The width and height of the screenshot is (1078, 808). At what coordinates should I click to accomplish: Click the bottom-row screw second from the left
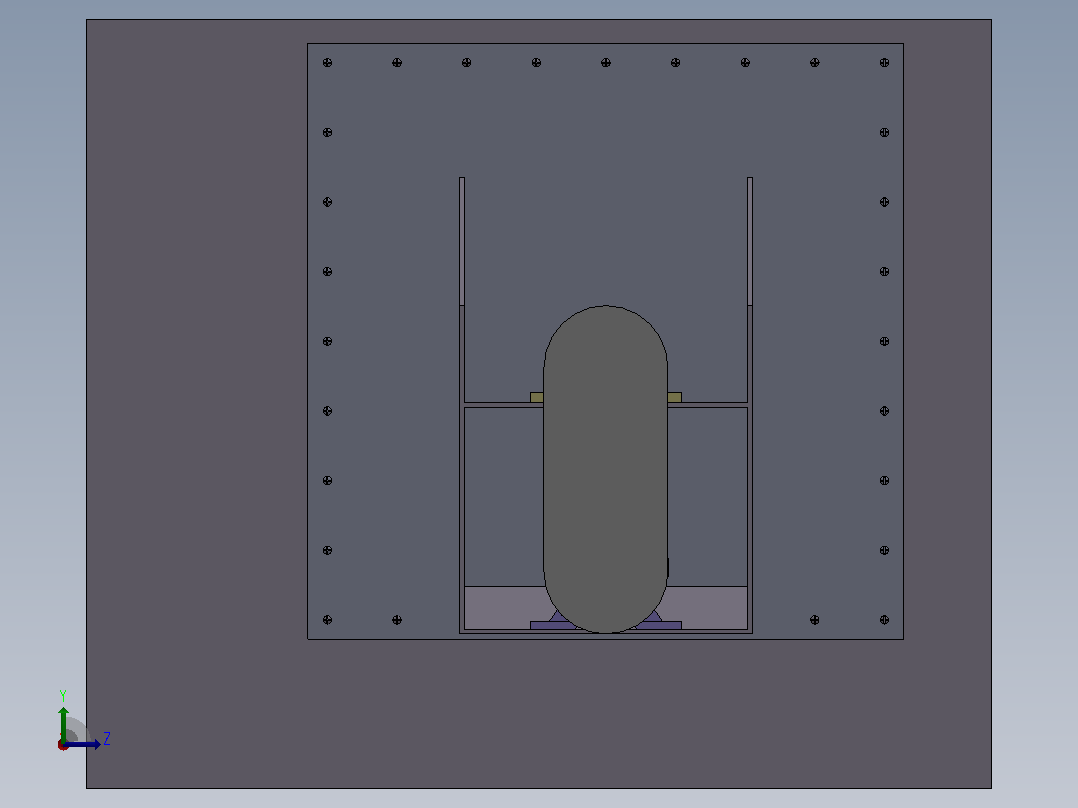click(397, 620)
